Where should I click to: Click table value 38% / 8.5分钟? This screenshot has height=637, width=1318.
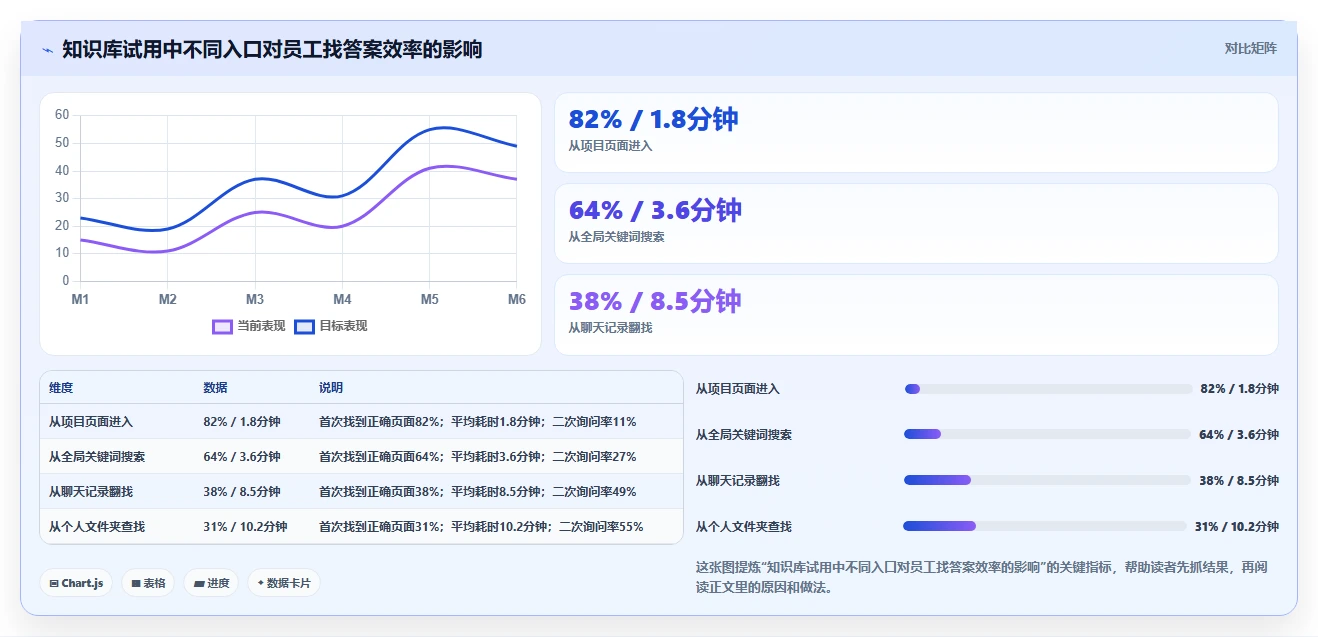(x=242, y=492)
